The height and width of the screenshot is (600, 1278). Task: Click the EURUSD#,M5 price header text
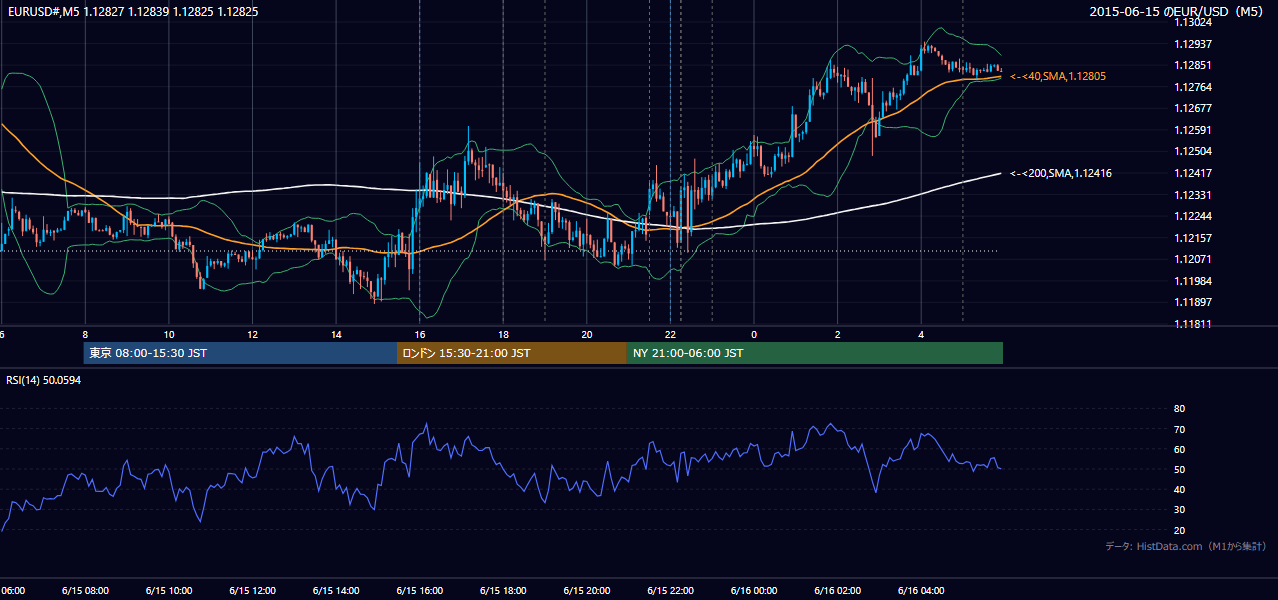[132, 12]
